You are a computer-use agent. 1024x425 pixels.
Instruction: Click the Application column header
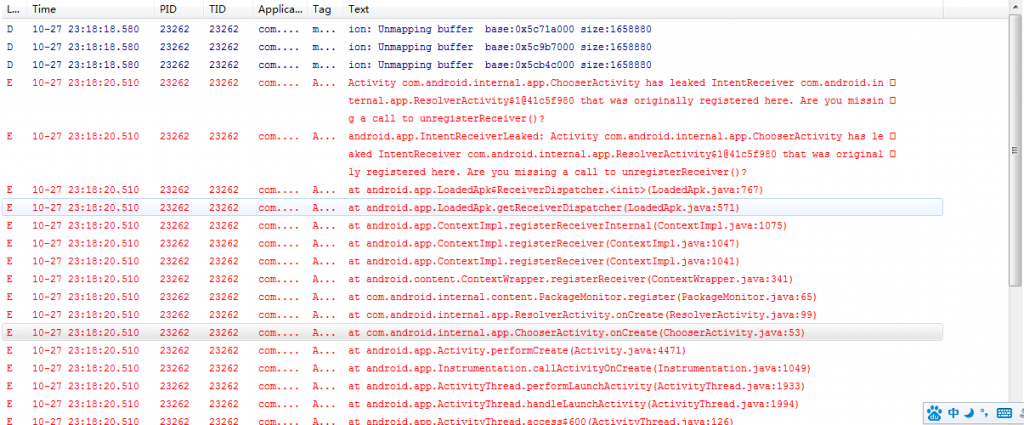[x=280, y=9]
